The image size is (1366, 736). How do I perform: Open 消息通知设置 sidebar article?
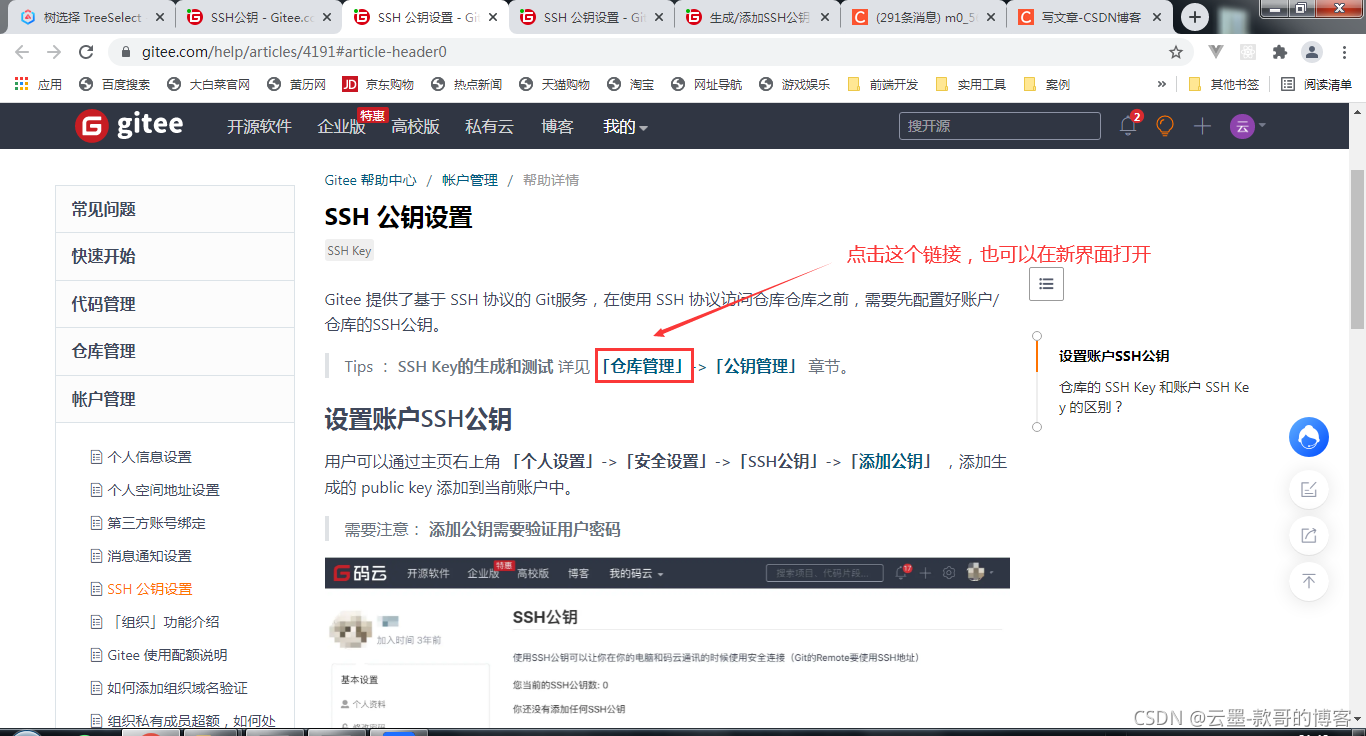pos(149,556)
